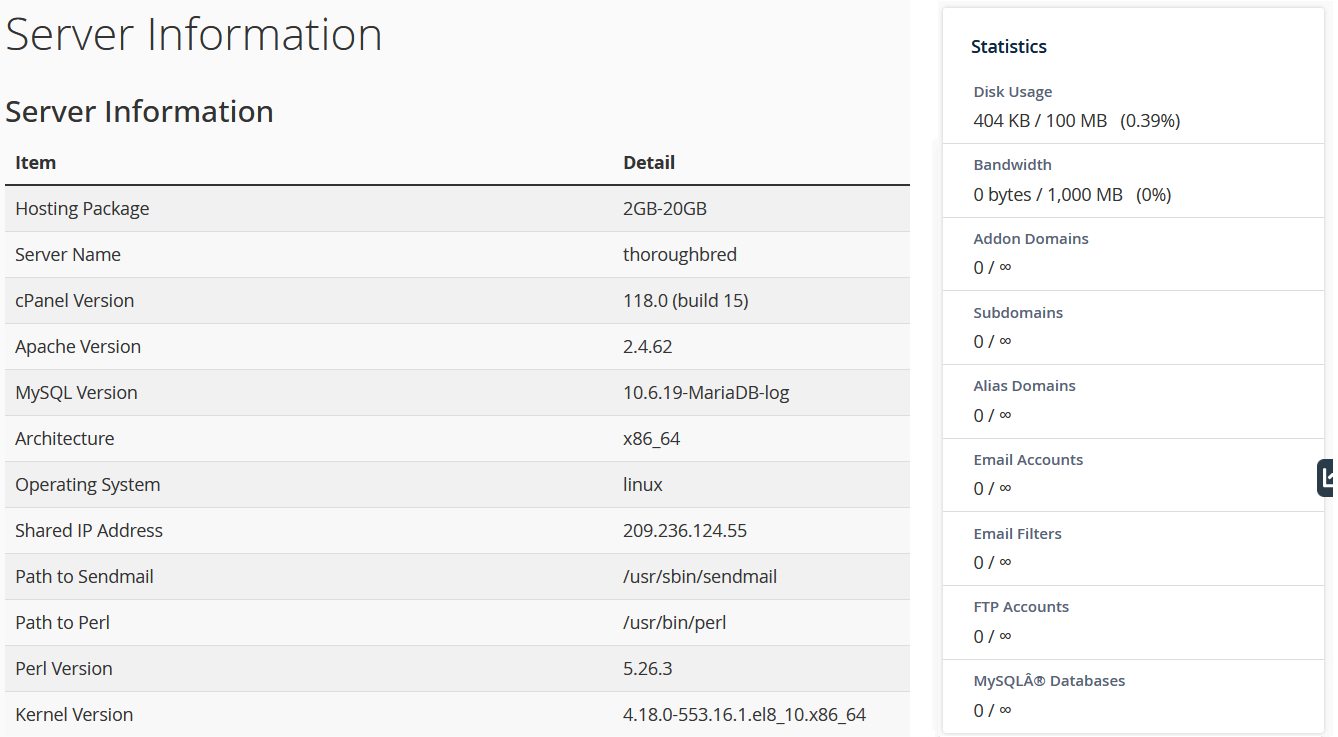This screenshot has width=1338, height=737.
Task: Click the dark chart icon at right edge
Action: coord(1326,478)
